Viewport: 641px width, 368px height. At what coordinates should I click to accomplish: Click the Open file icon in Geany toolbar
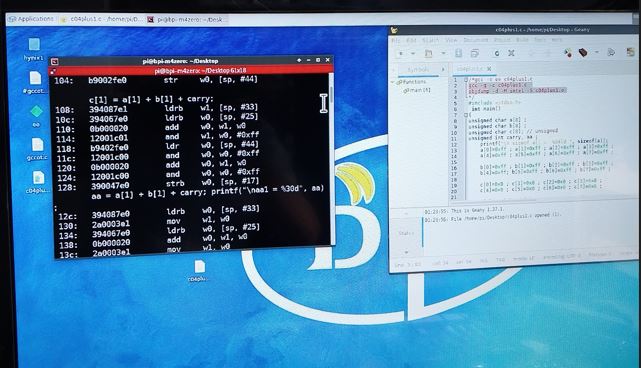[428, 53]
